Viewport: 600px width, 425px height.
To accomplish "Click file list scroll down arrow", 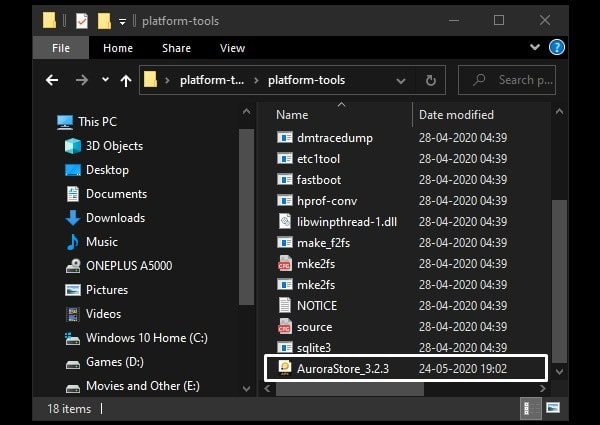I will tap(559, 371).
